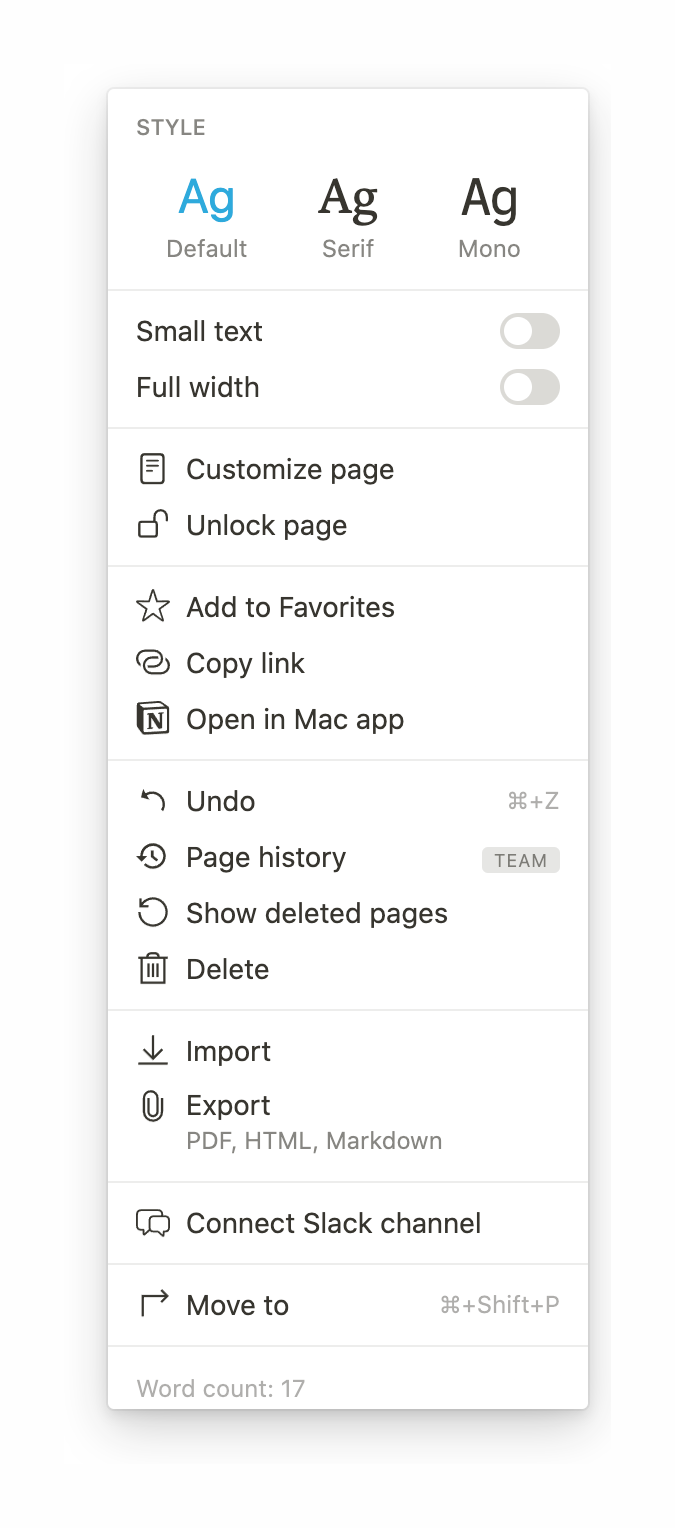Click the Copy link chain icon

(x=152, y=662)
